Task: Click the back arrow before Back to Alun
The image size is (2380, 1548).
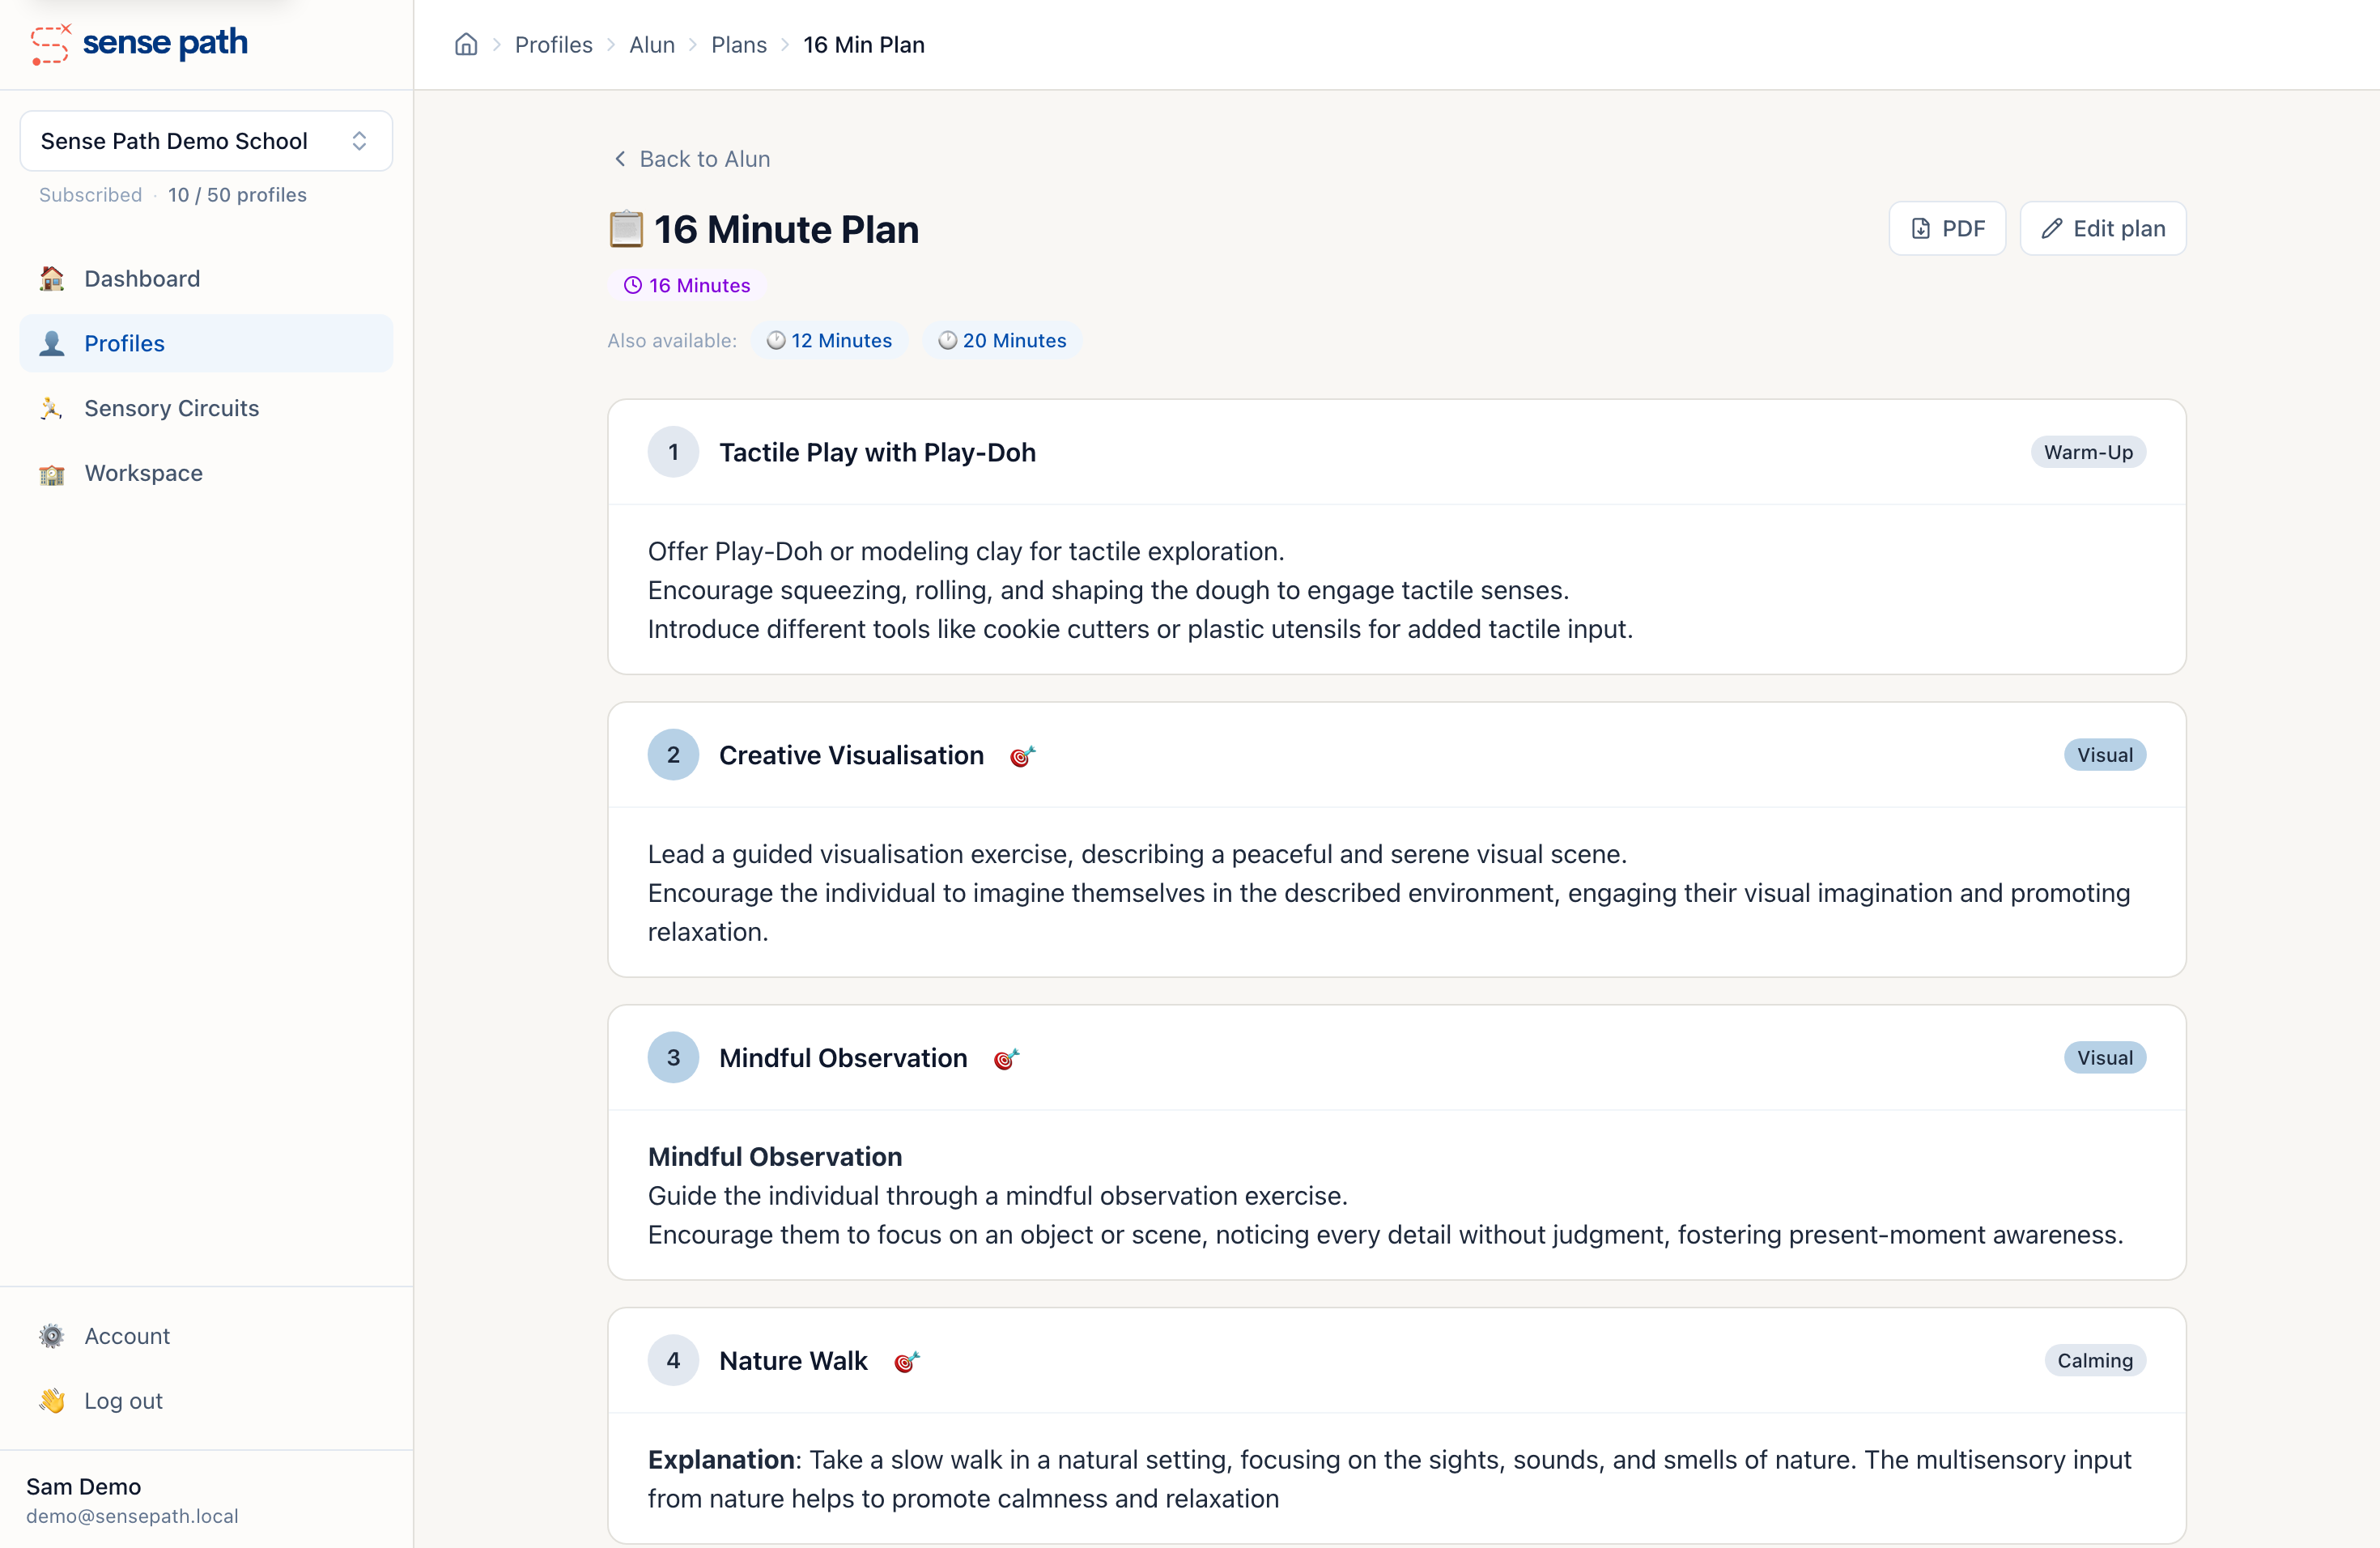Action: pyautogui.click(x=620, y=159)
